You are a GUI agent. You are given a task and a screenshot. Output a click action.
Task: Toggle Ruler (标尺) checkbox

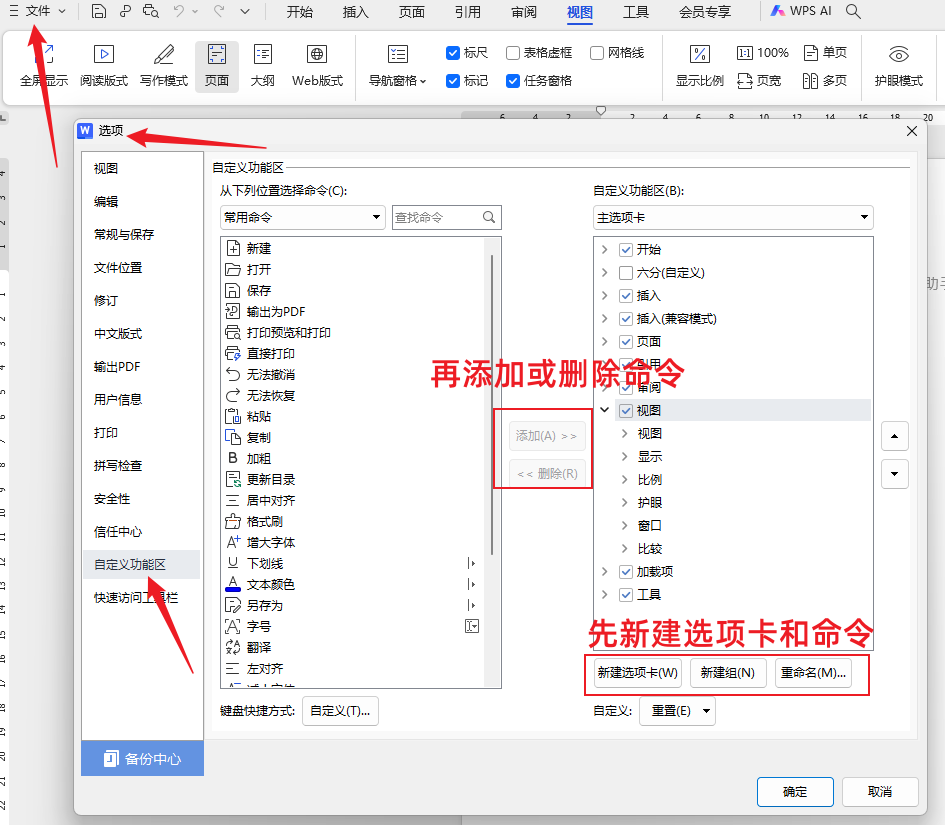pyautogui.click(x=453, y=53)
